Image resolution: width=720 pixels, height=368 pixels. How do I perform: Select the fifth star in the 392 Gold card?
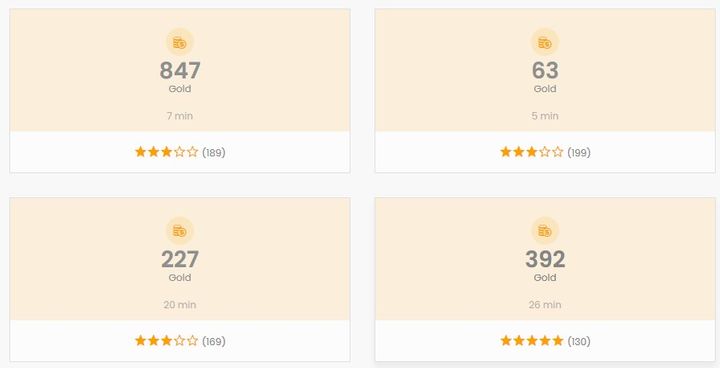(x=557, y=341)
